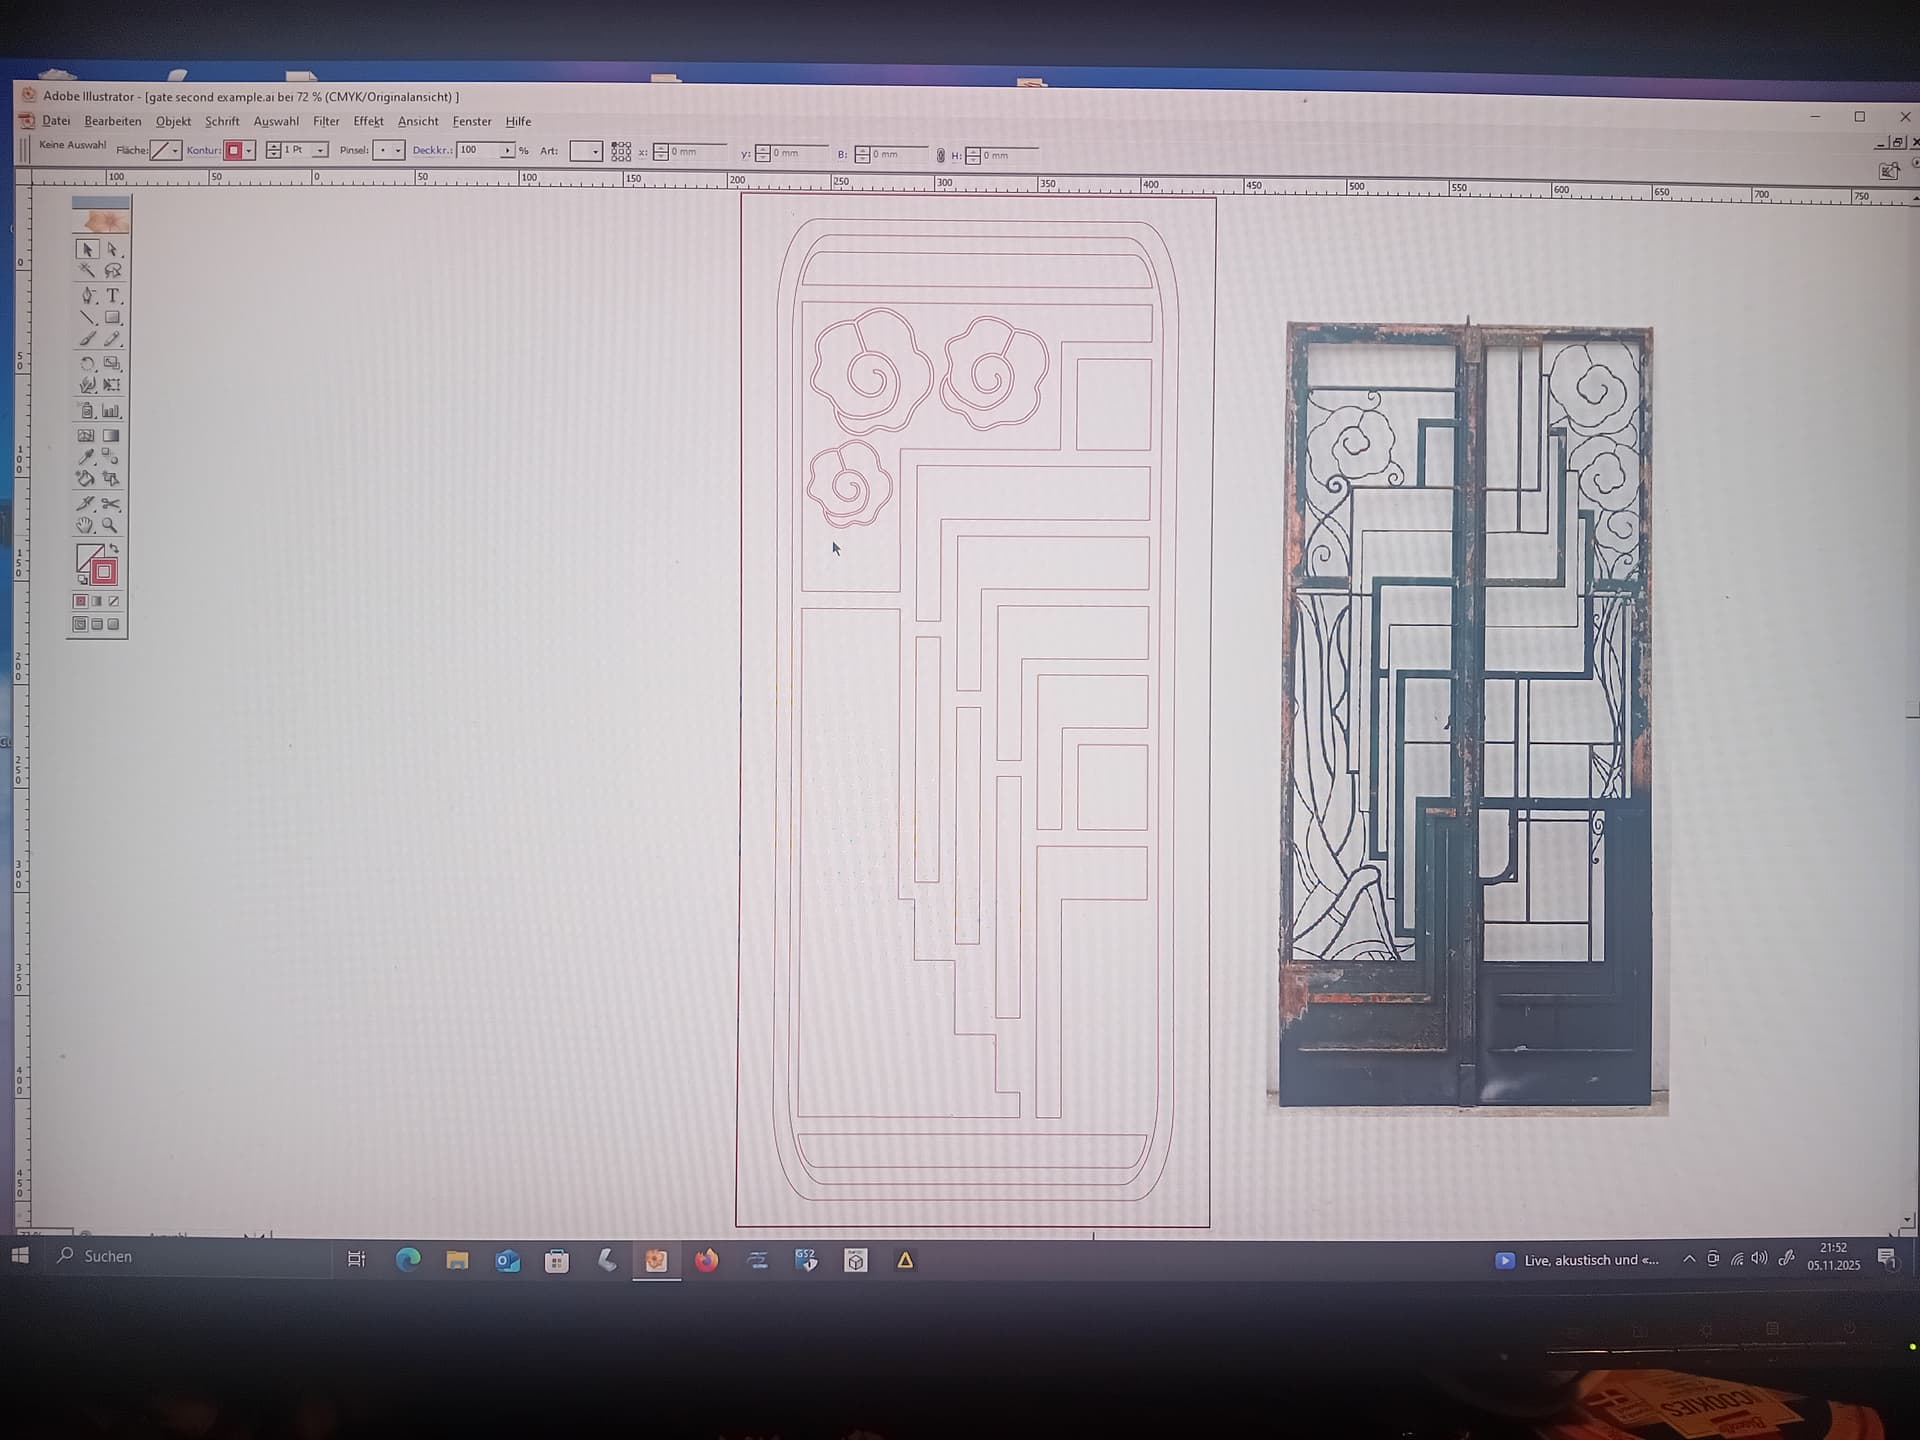The image size is (1920, 1440).
Task: Select the Type tool
Action: click(x=113, y=295)
